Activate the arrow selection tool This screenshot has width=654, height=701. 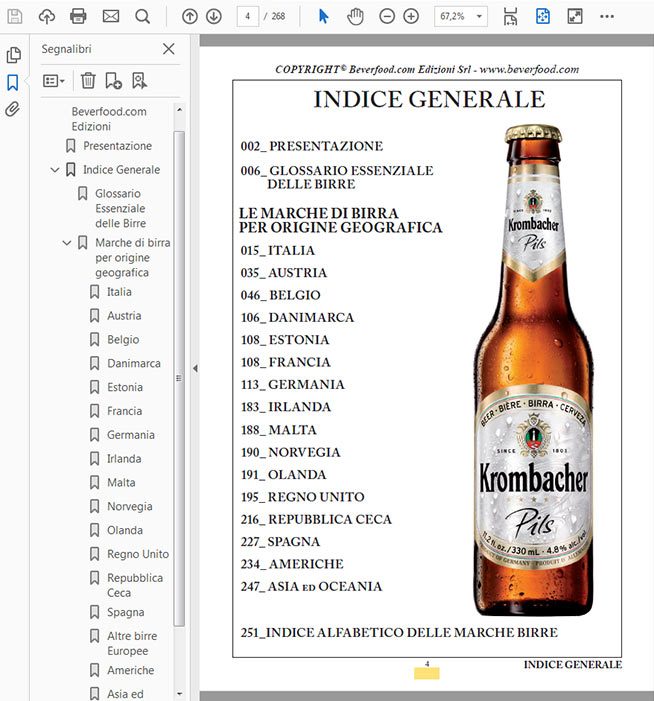323,16
